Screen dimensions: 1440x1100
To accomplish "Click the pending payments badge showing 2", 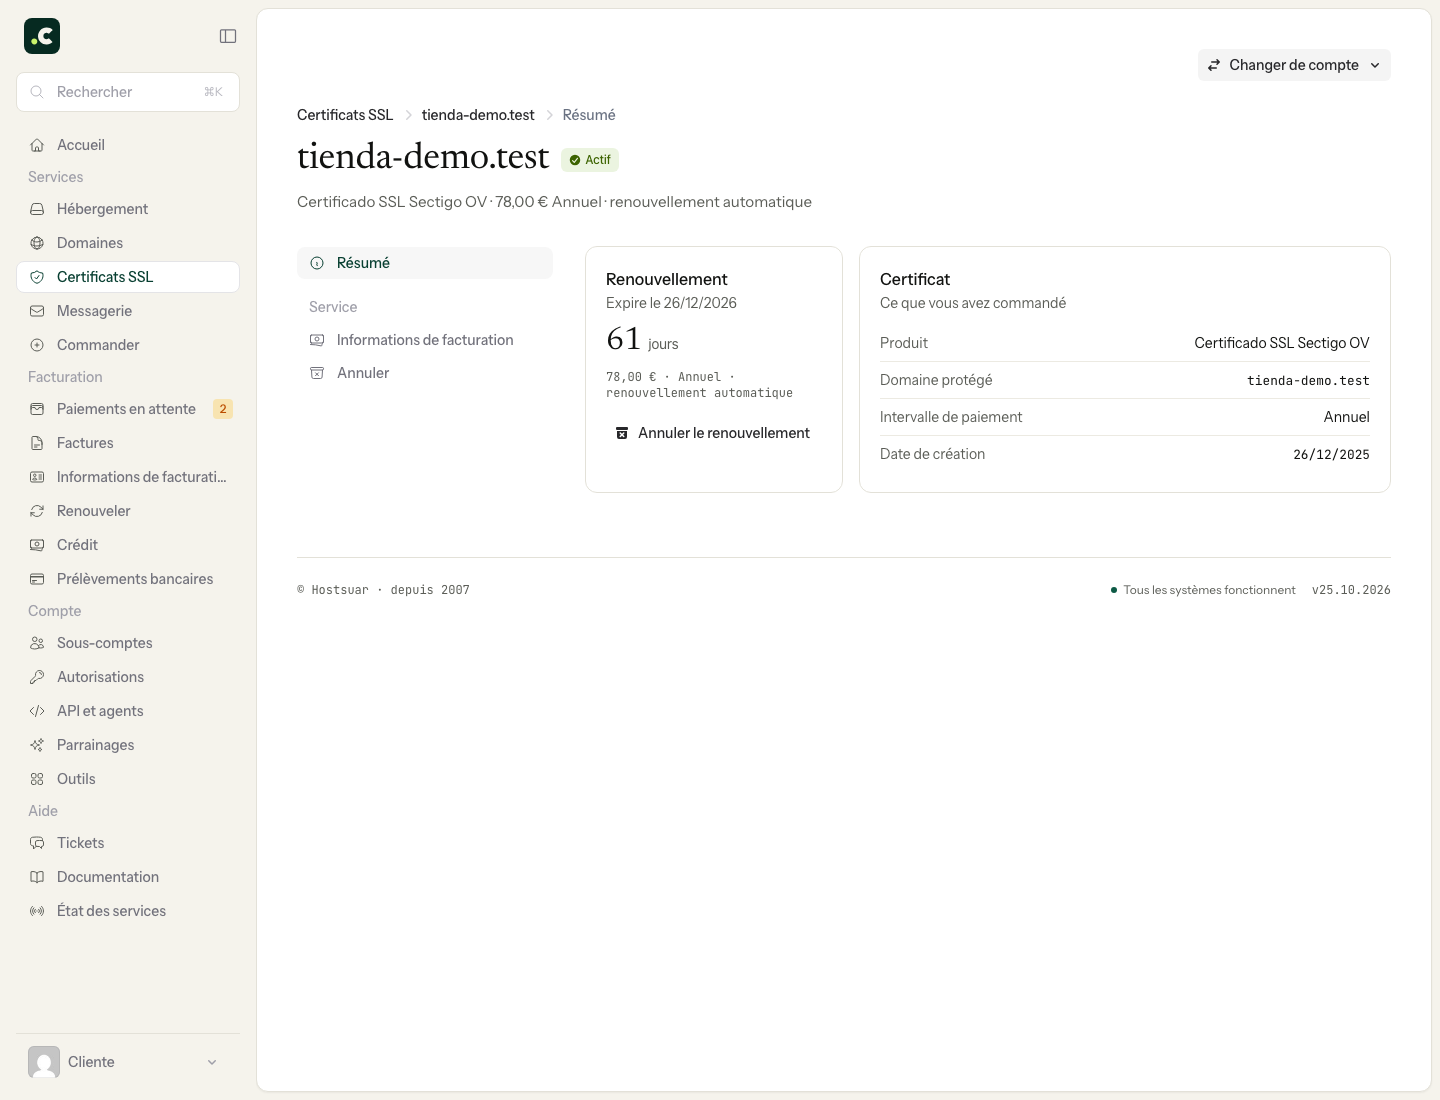I will click(x=223, y=409).
